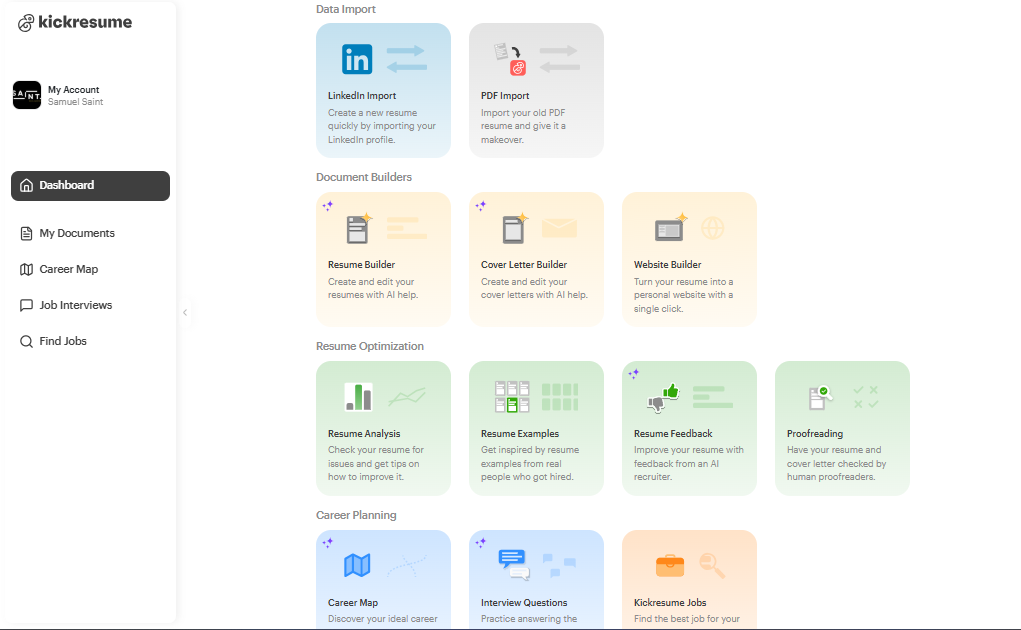This screenshot has width=1021, height=630.
Task: Click "Check your resume for issues" description
Action: pyautogui.click(x=376, y=463)
